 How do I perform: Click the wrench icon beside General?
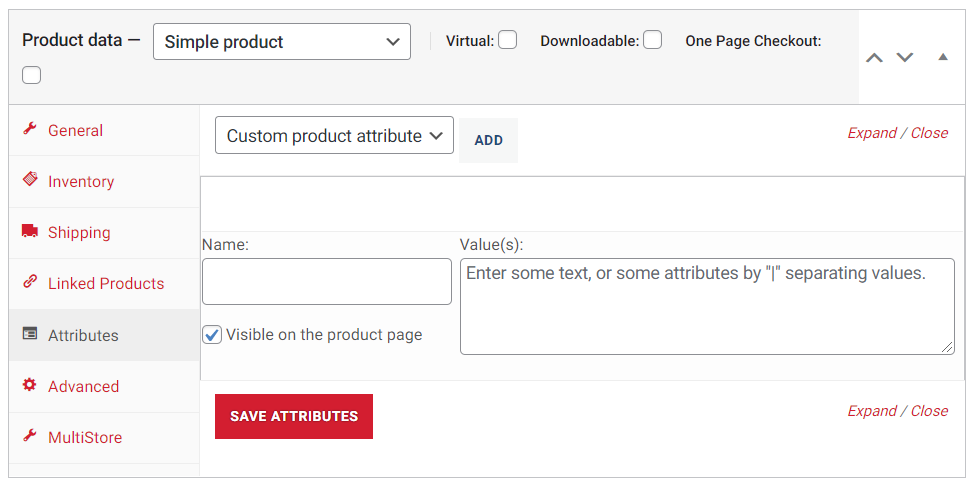coord(30,129)
